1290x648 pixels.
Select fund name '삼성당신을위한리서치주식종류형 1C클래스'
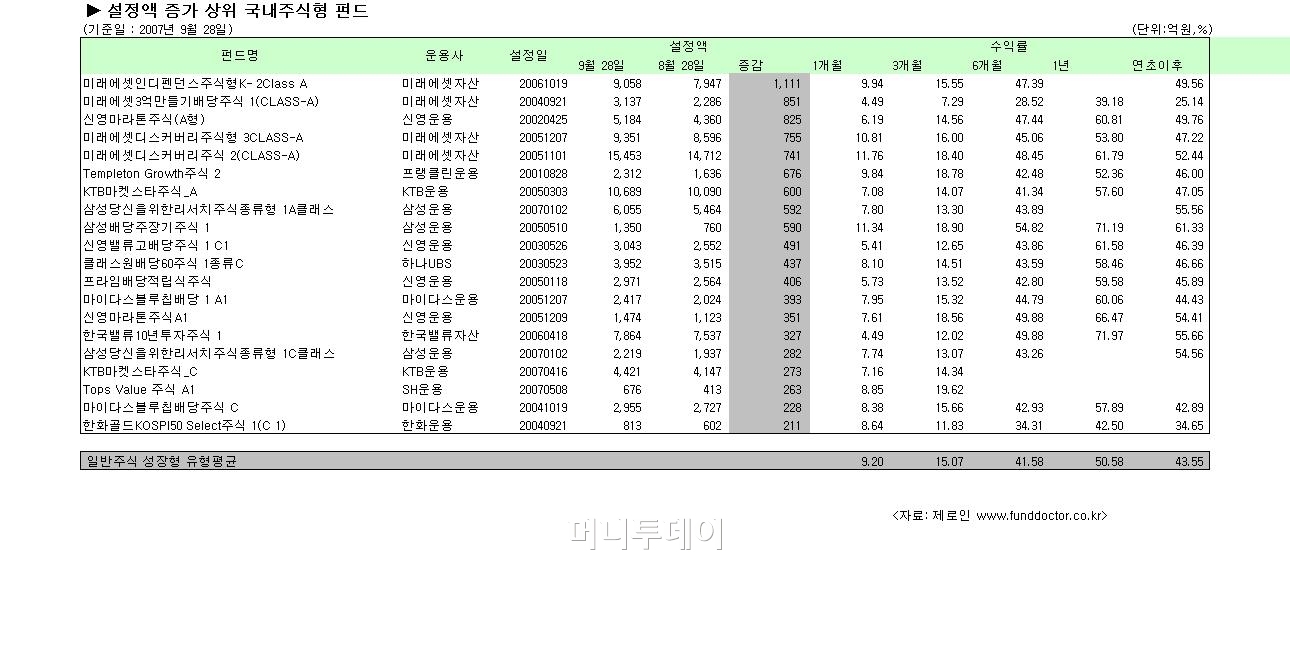(x=208, y=354)
